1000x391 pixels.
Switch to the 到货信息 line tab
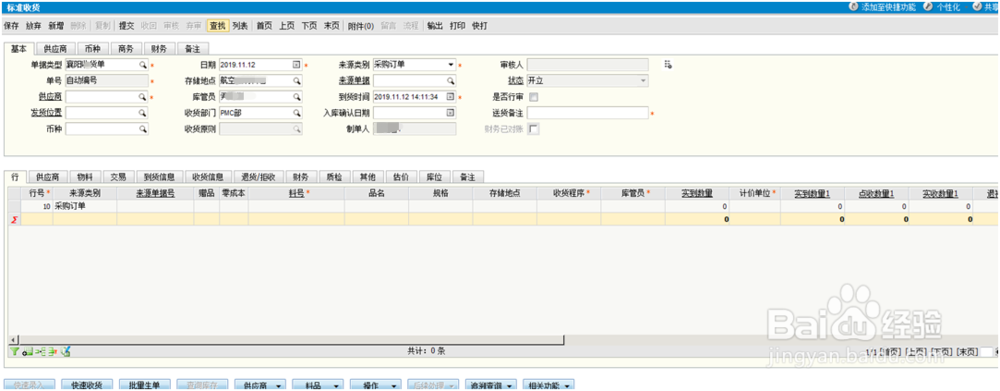[x=159, y=177]
